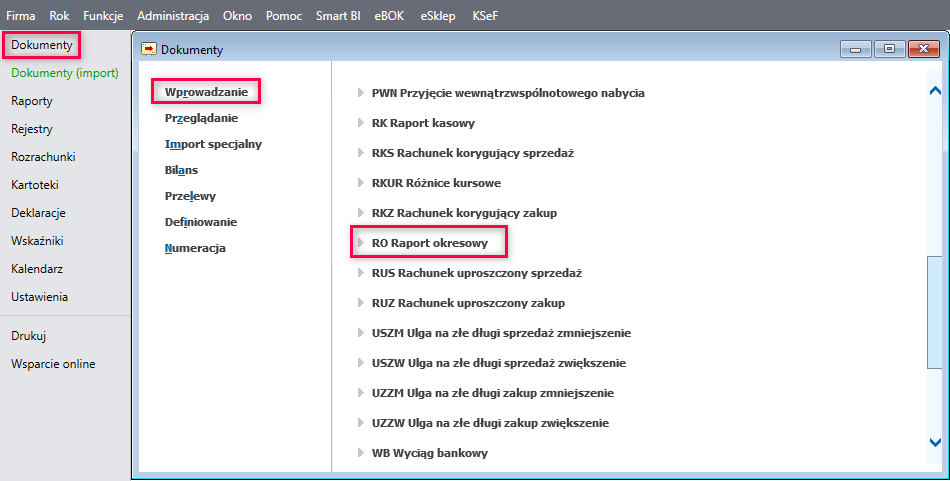Select RUS Rachunek uproszczony sprzedaż text
The image size is (950, 481).
point(477,273)
